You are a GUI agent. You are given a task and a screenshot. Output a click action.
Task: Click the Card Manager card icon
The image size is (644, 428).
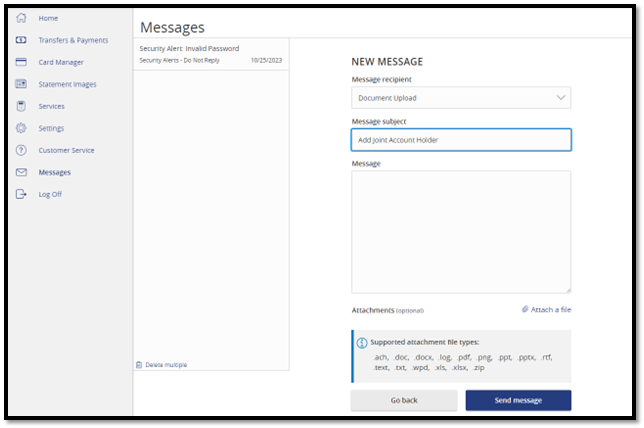(20, 62)
